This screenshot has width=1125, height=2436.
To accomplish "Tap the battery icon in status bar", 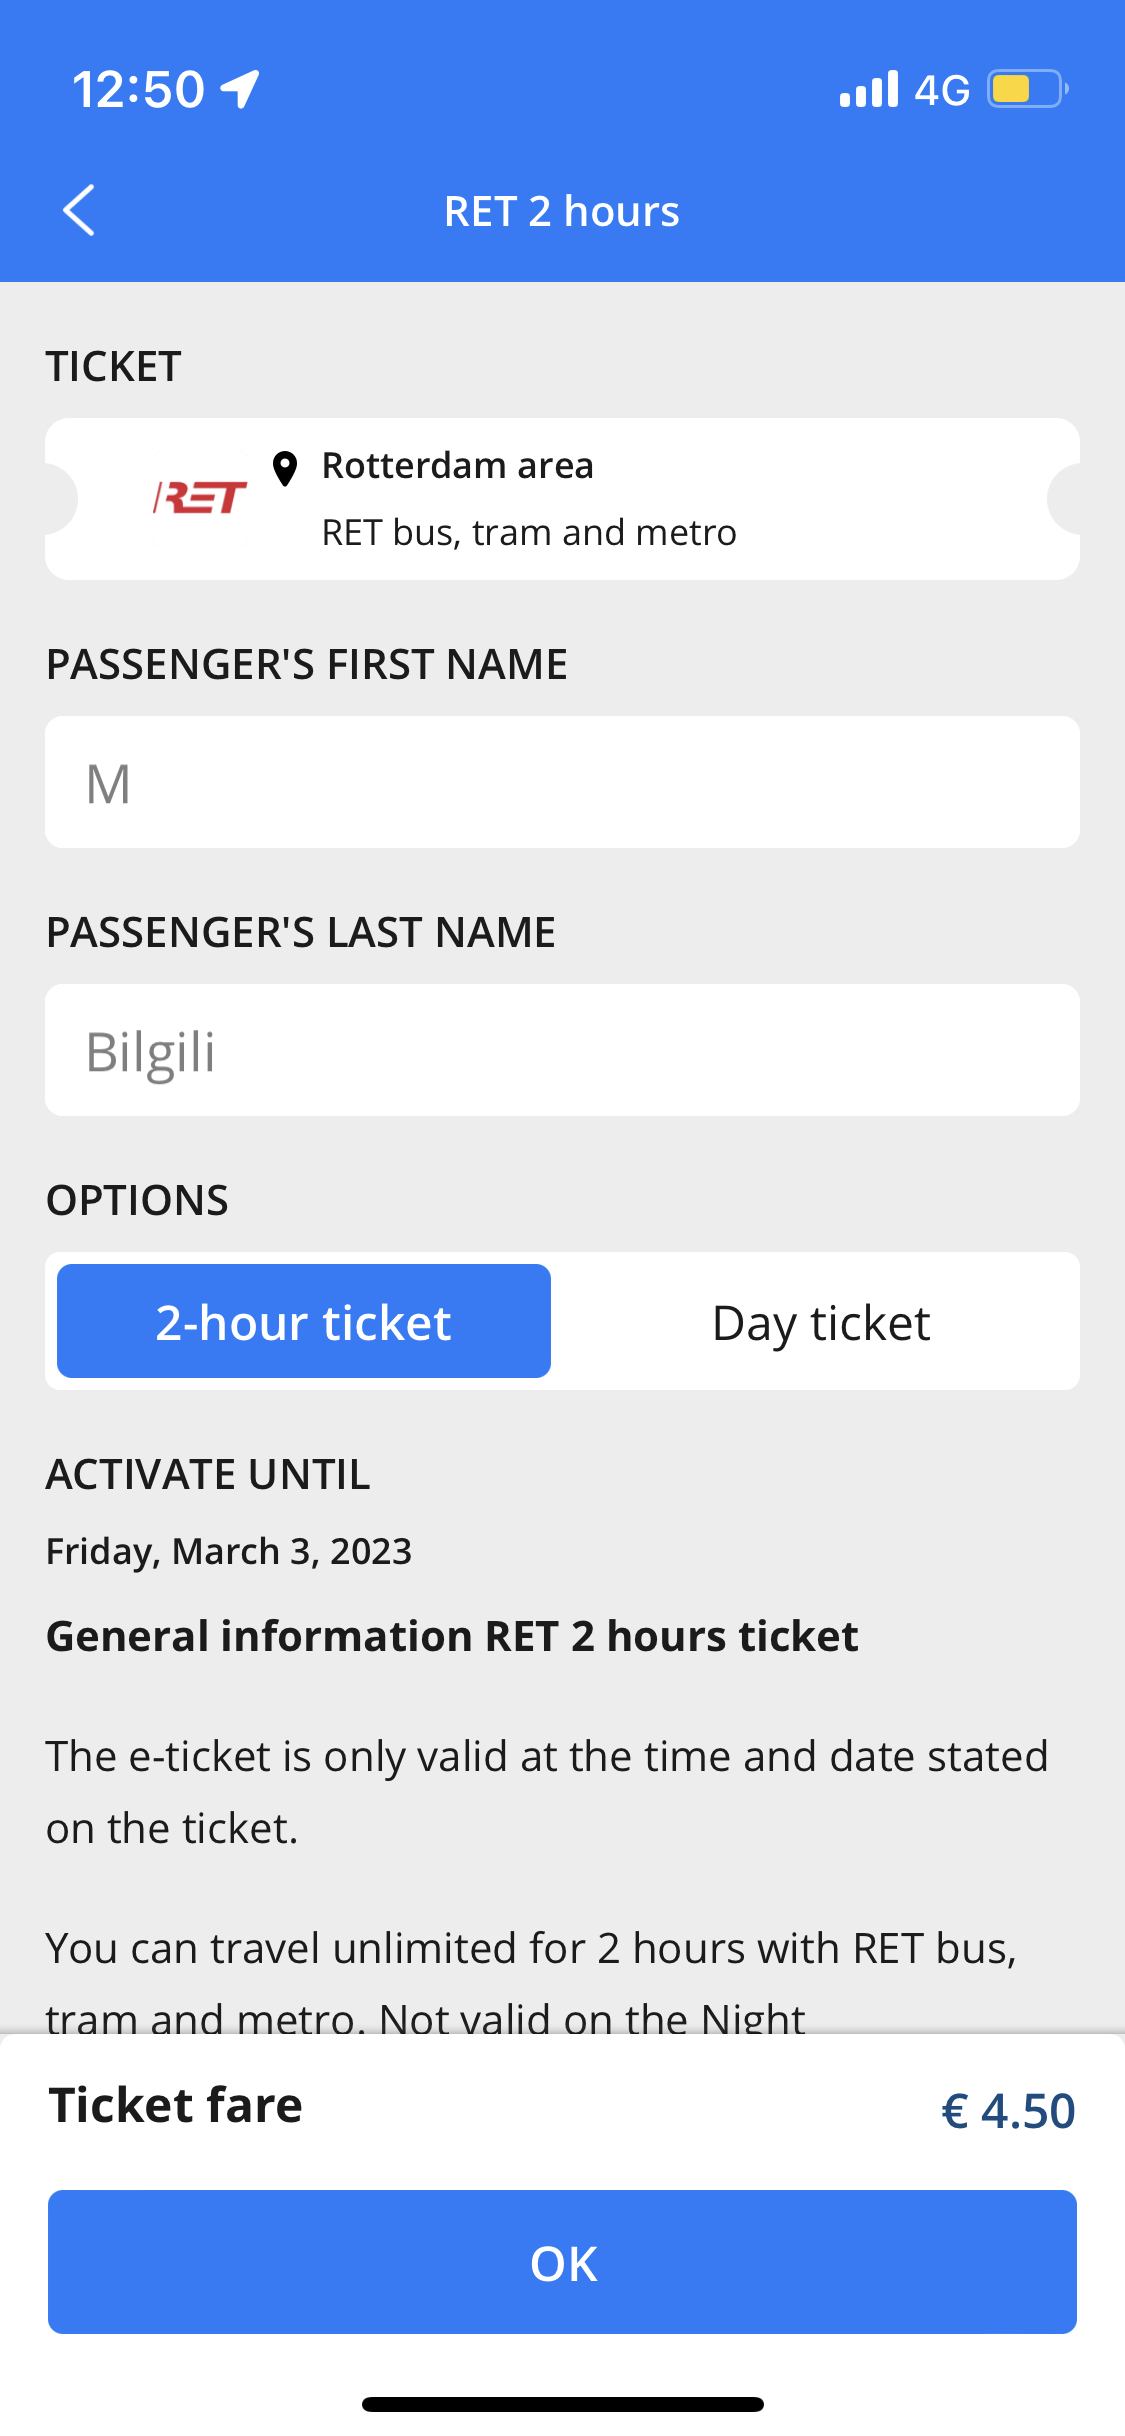I will (1028, 89).
